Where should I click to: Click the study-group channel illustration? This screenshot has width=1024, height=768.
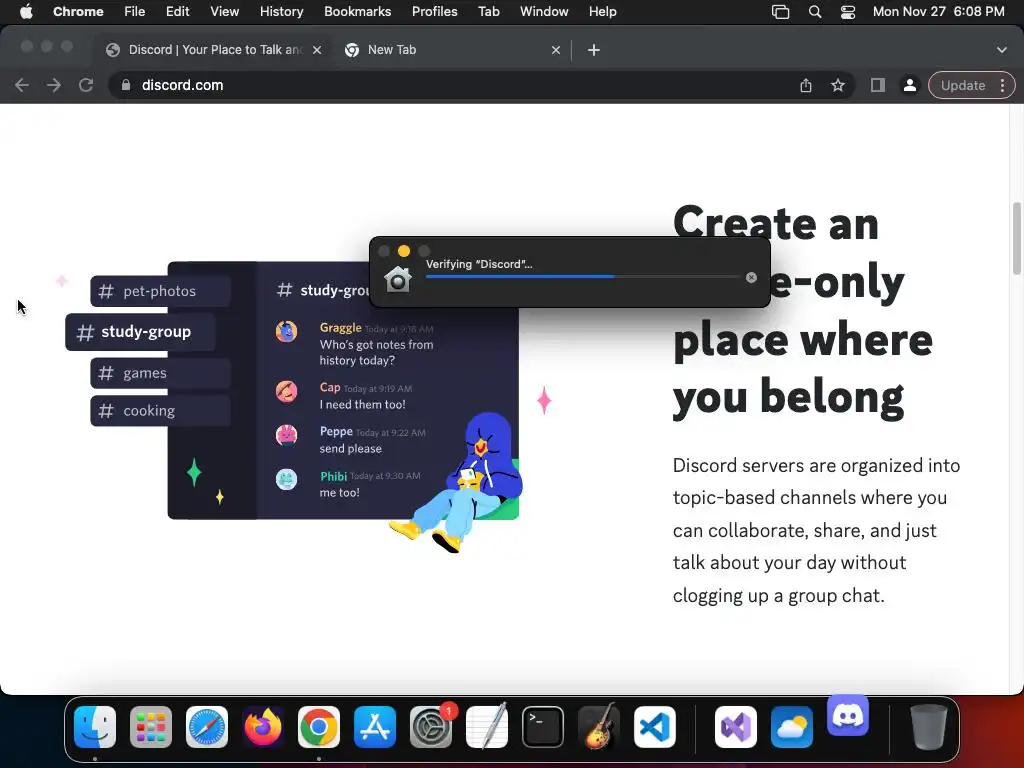tap(140, 332)
